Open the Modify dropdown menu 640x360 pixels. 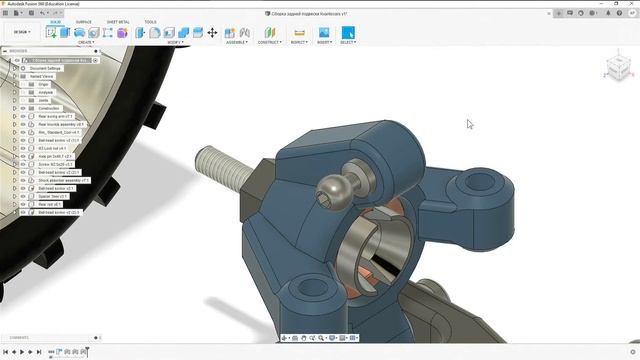tap(176, 42)
